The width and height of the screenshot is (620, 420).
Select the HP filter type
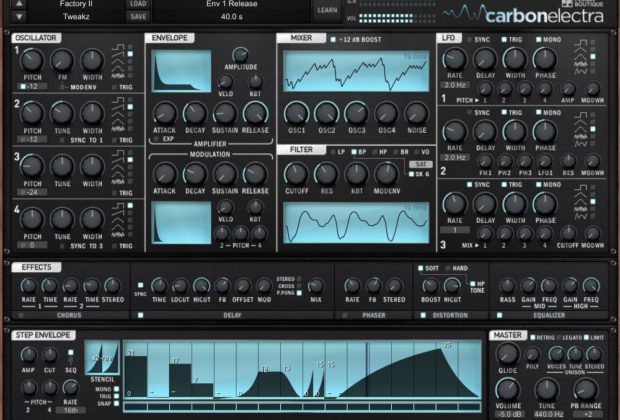click(374, 152)
